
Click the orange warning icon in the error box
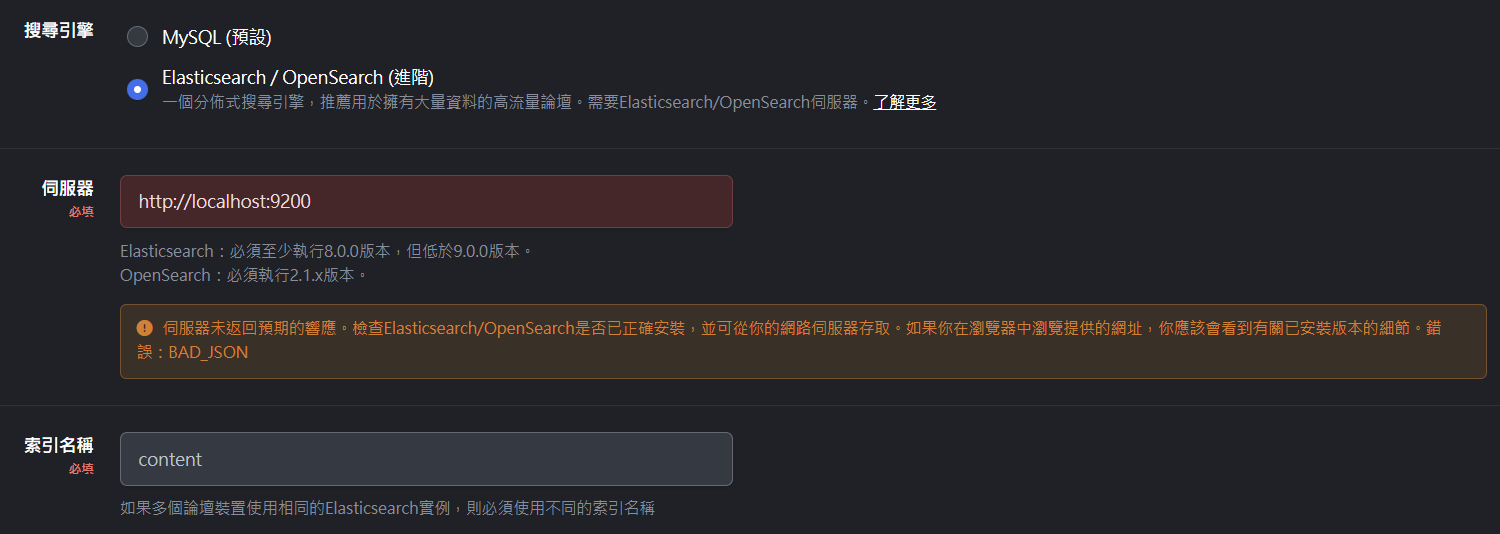click(x=145, y=328)
